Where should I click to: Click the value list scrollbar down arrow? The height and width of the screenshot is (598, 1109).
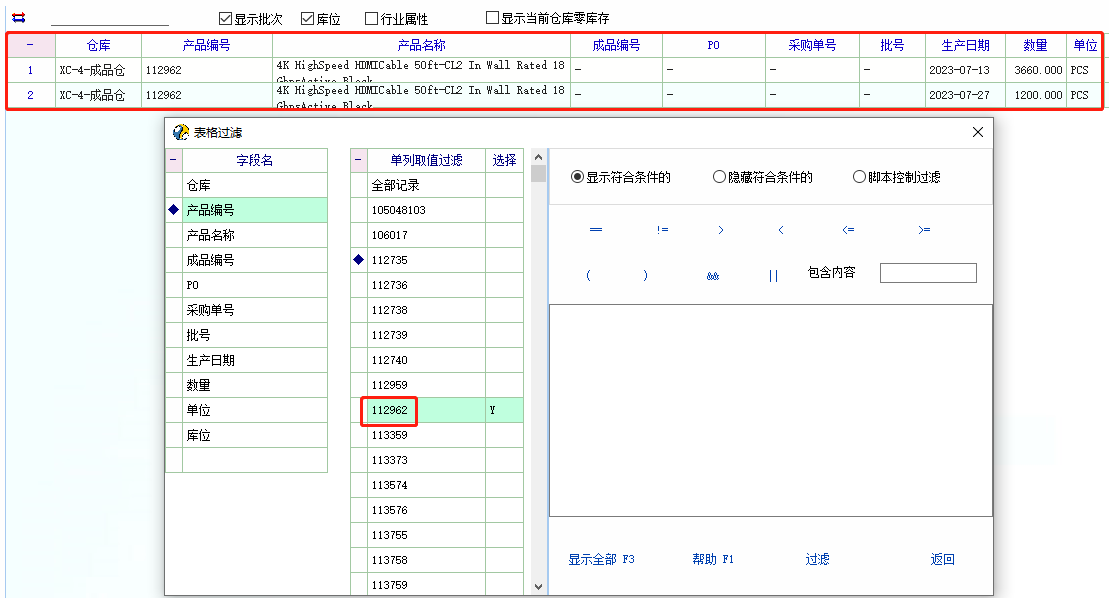pos(539,587)
